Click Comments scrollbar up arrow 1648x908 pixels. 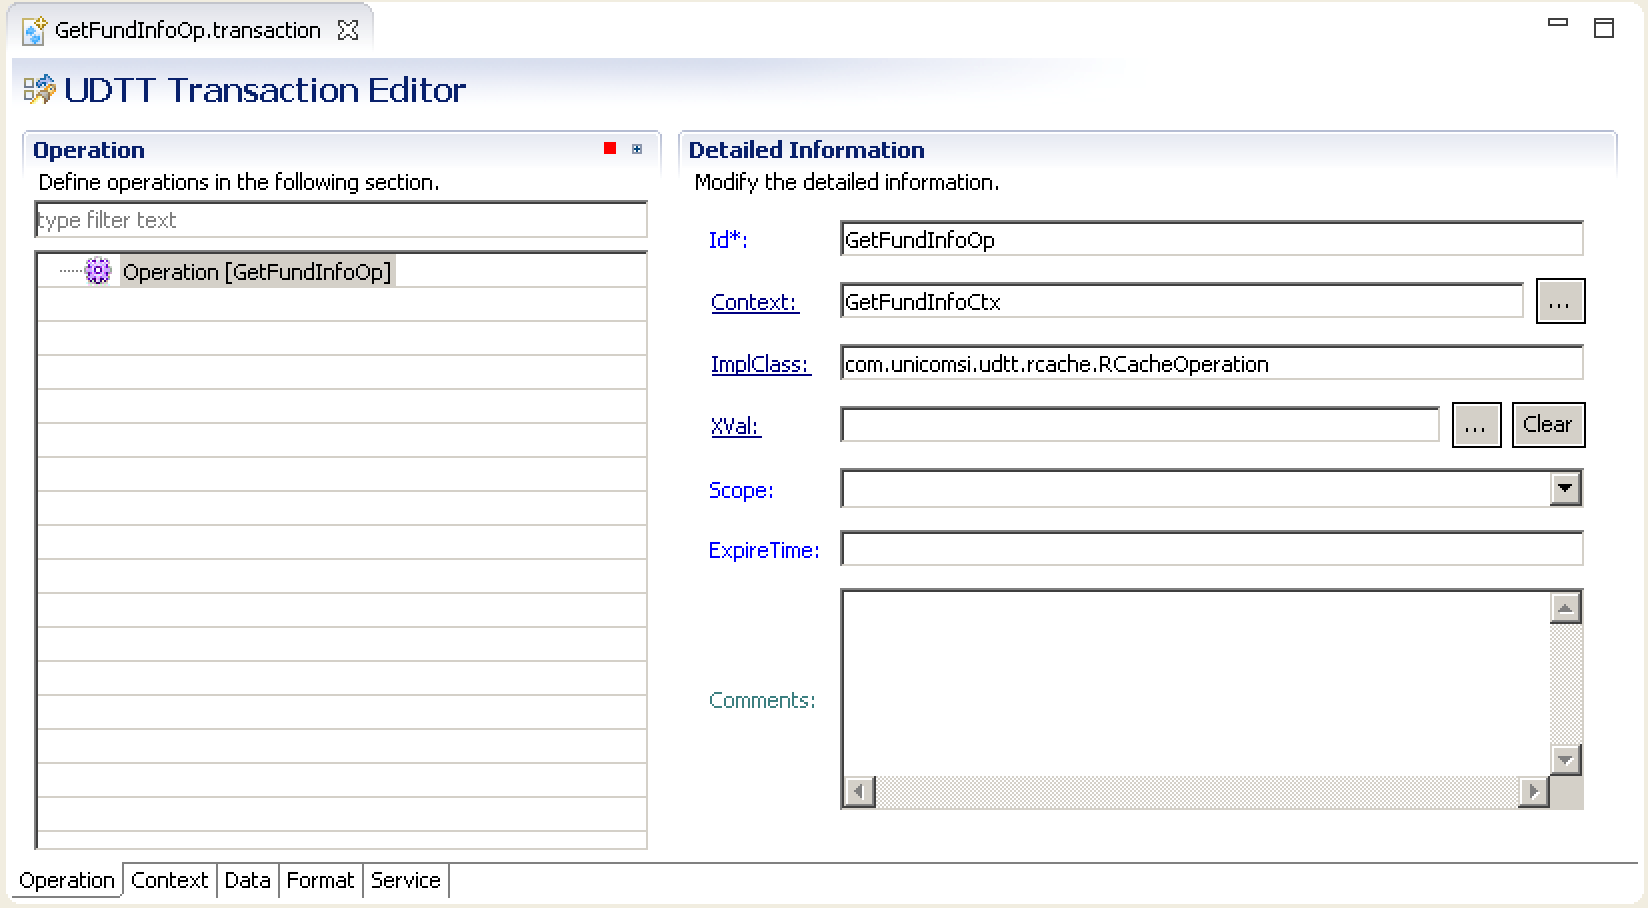[1565, 608]
